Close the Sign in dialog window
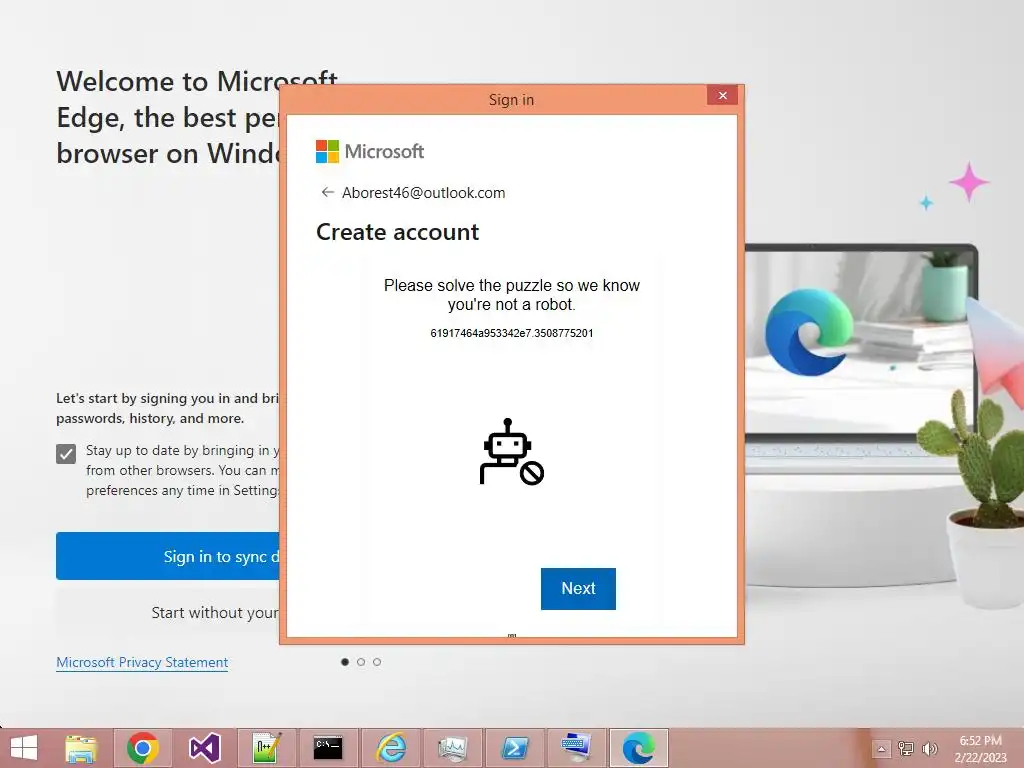This screenshot has height=768, width=1024. (x=722, y=95)
